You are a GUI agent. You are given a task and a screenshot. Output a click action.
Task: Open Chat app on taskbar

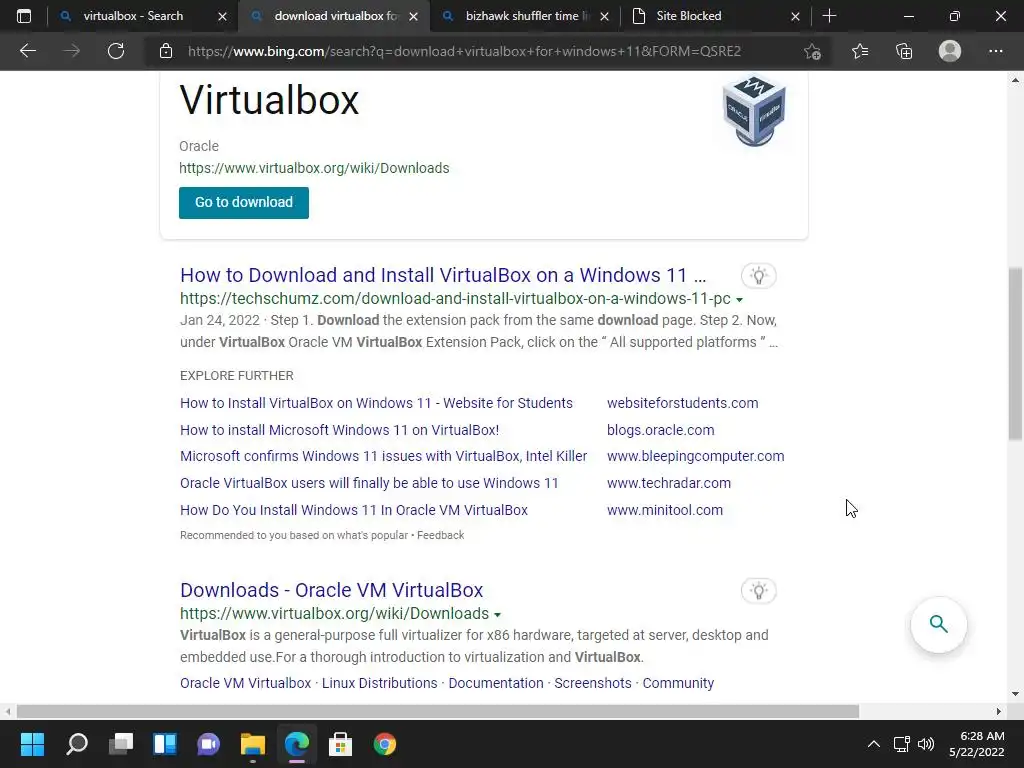pos(208,744)
